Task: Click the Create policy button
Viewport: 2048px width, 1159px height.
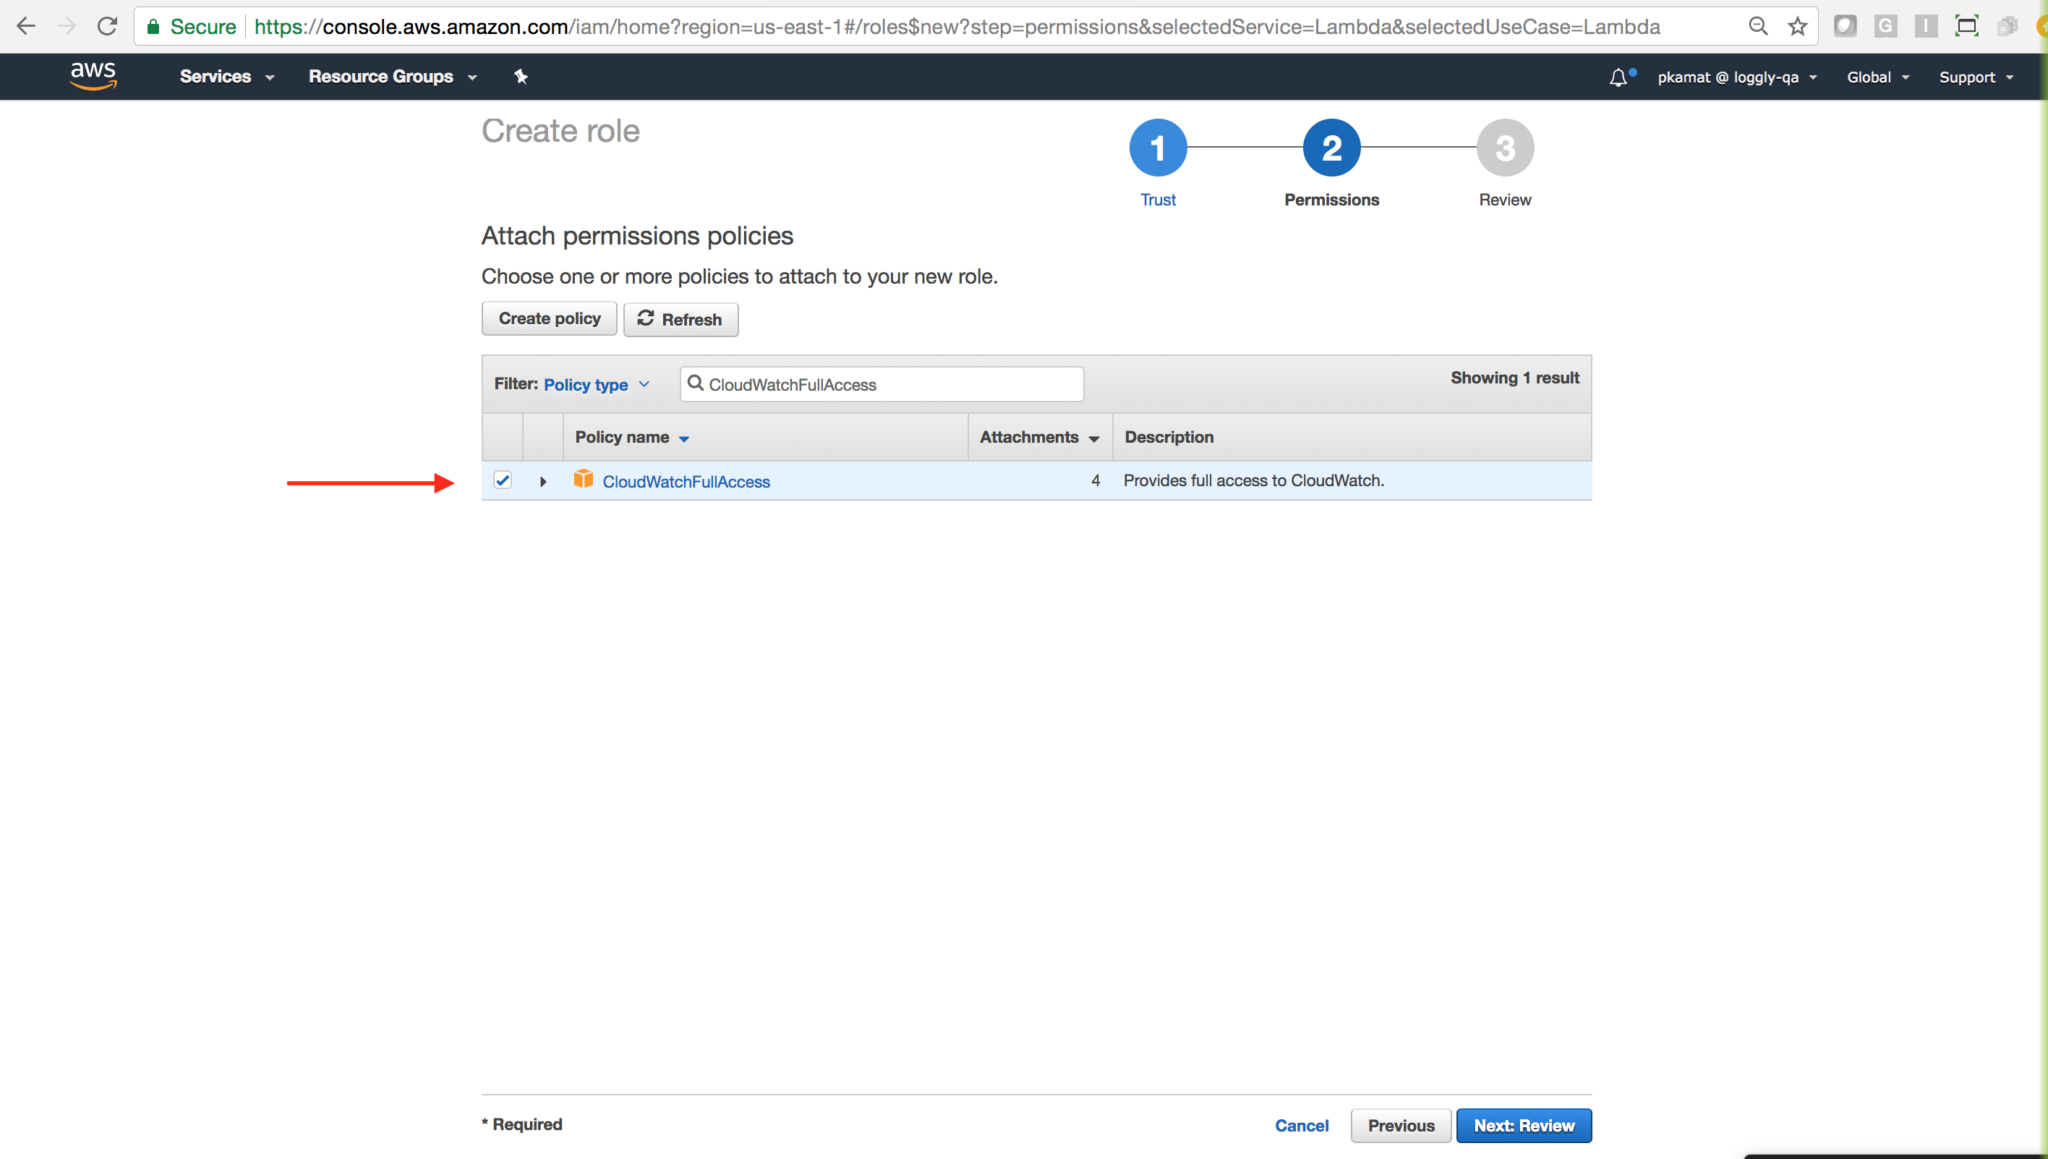Action: [549, 318]
